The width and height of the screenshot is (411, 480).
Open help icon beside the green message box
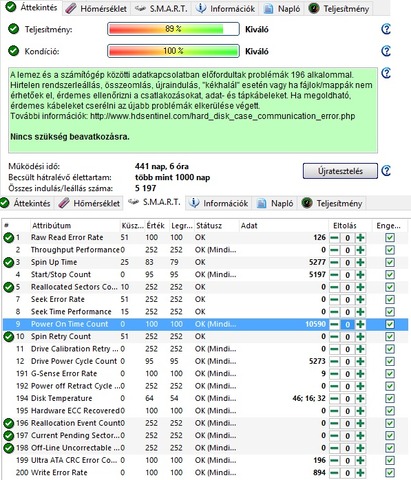pos(386,73)
